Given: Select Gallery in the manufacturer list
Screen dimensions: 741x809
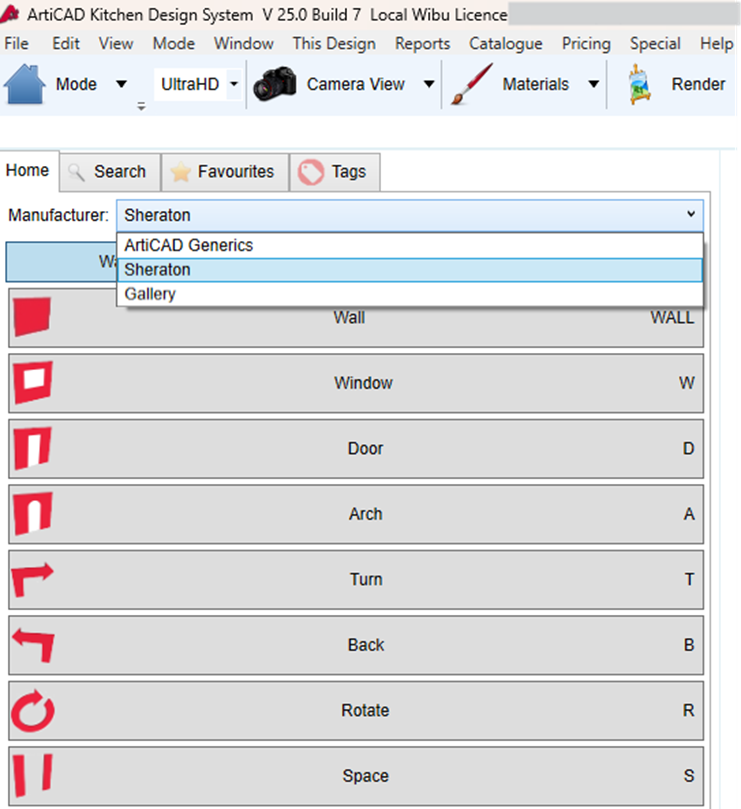Looking at the screenshot, I should [150, 294].
